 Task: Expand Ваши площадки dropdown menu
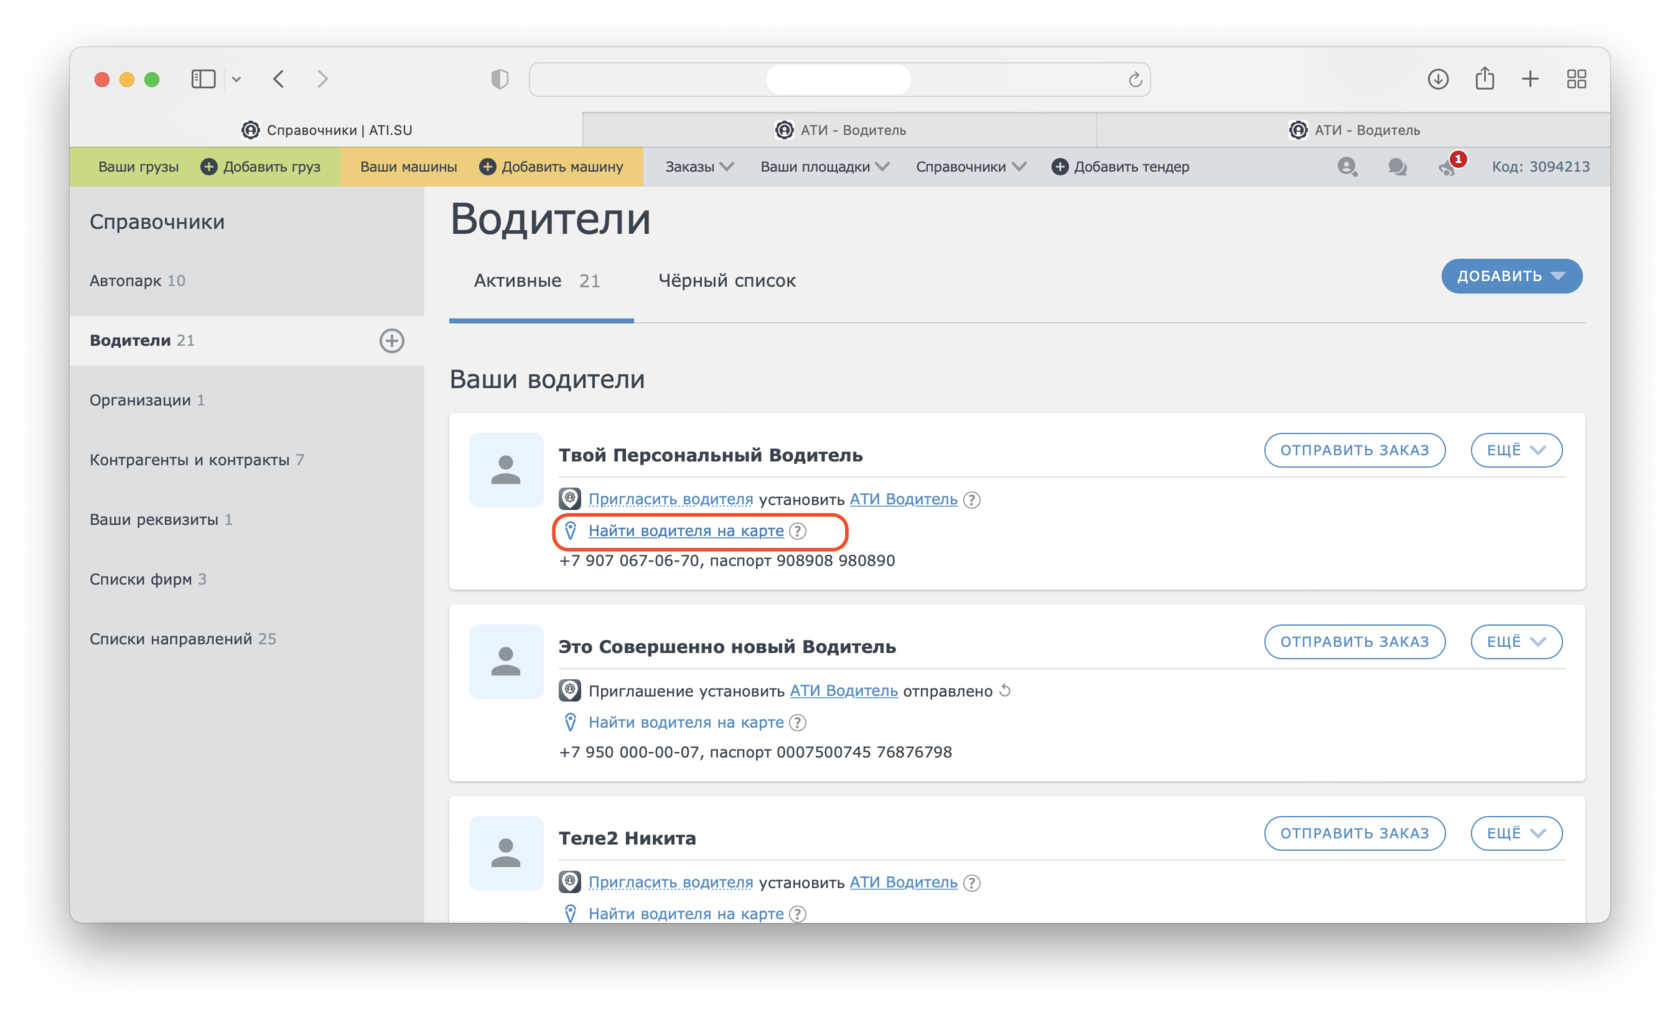[825, 167]
